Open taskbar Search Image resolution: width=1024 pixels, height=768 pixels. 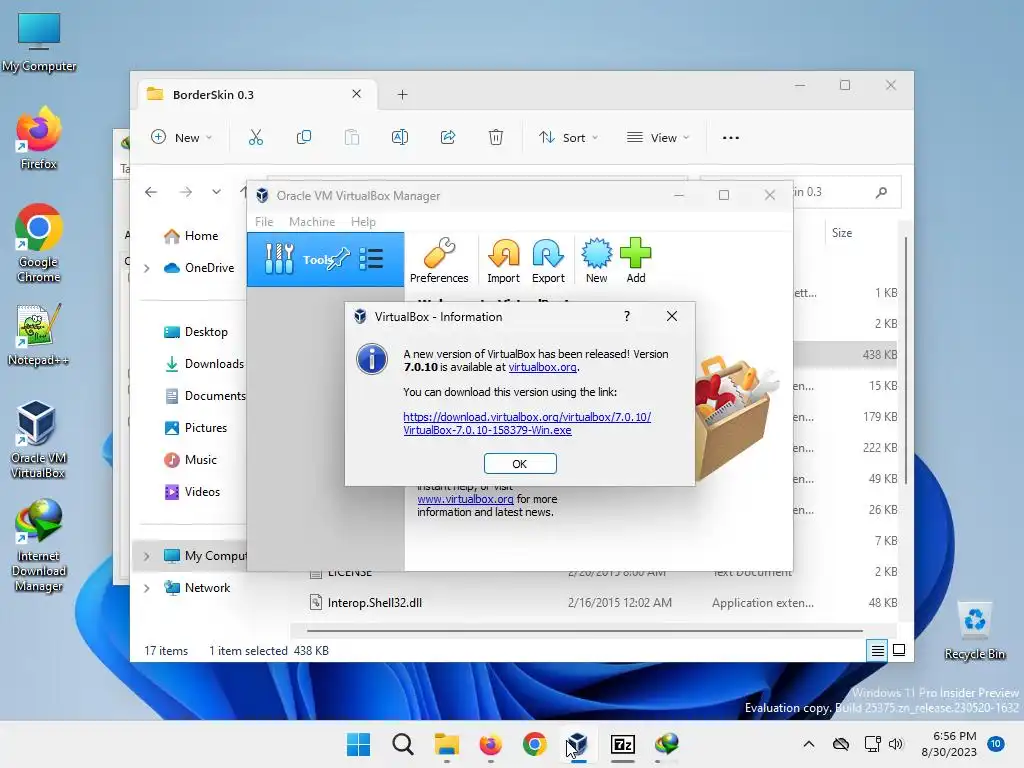pyautogui.click(x=402, y=744)
